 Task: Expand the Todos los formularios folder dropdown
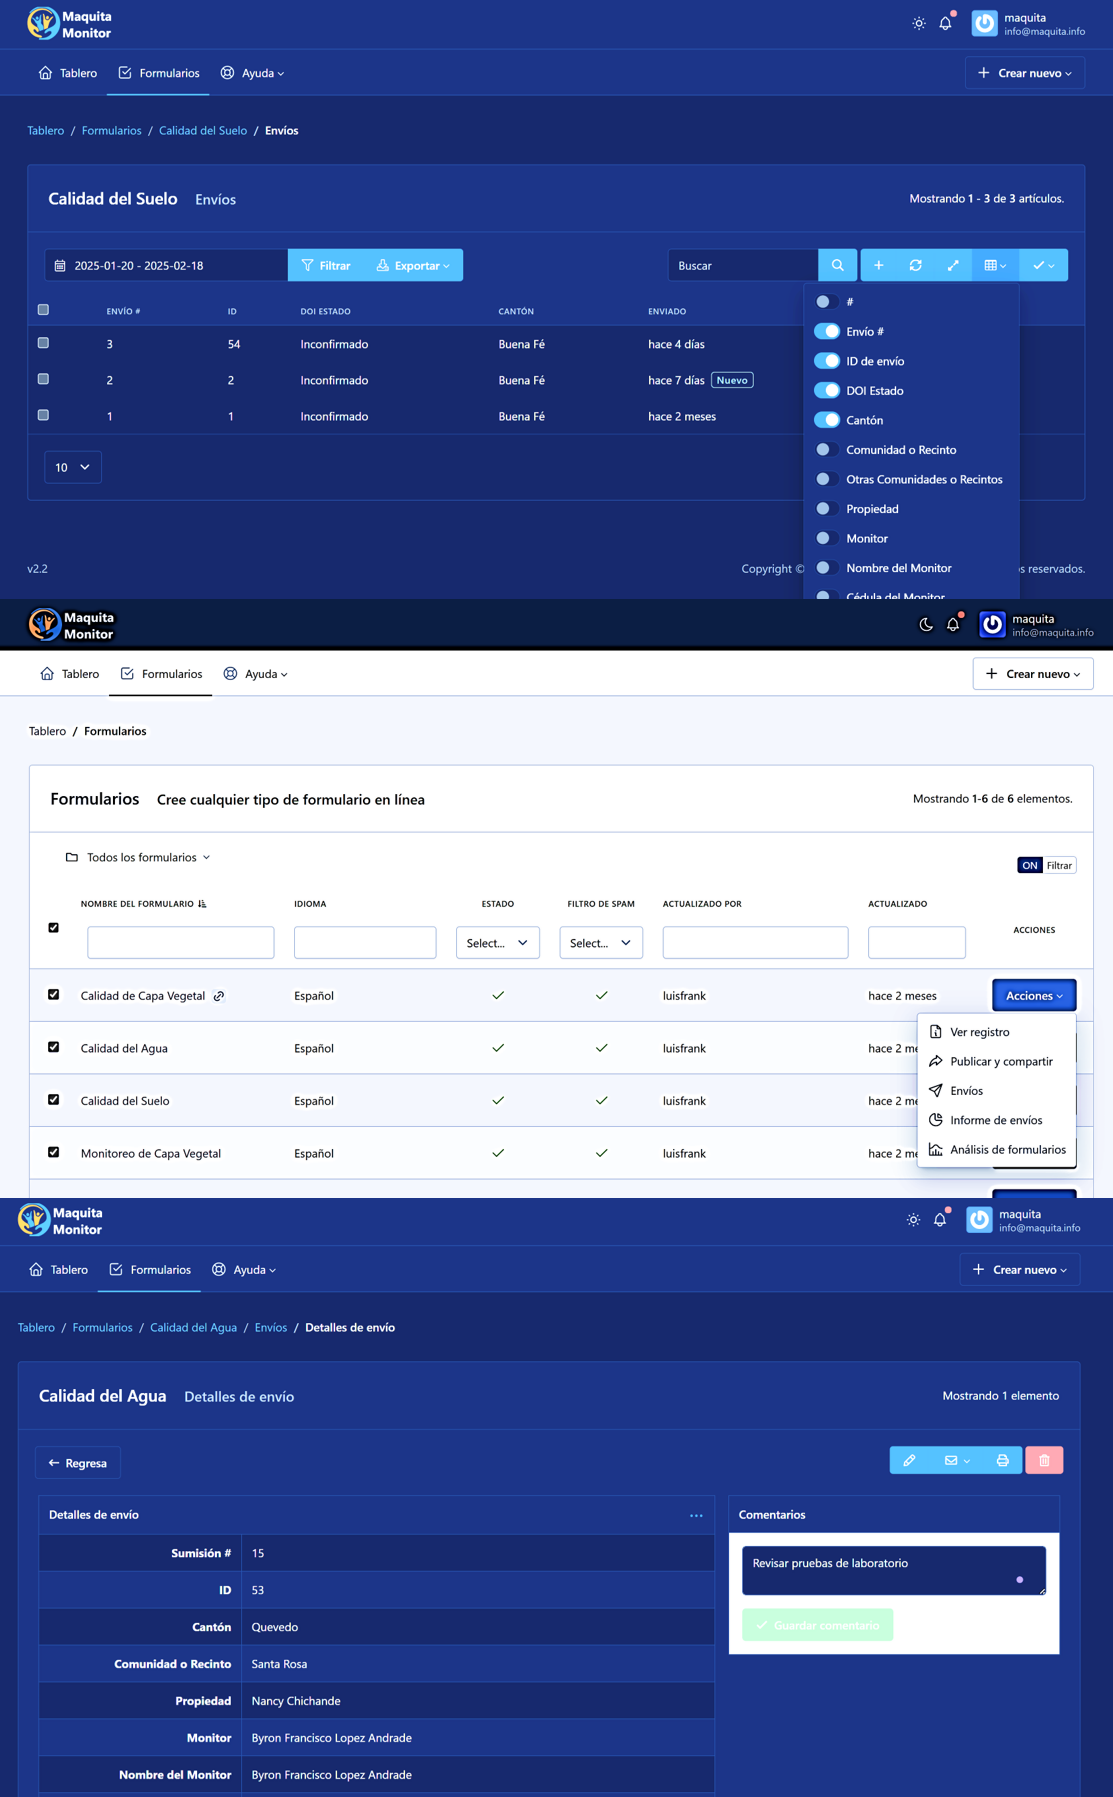[138, 857]
